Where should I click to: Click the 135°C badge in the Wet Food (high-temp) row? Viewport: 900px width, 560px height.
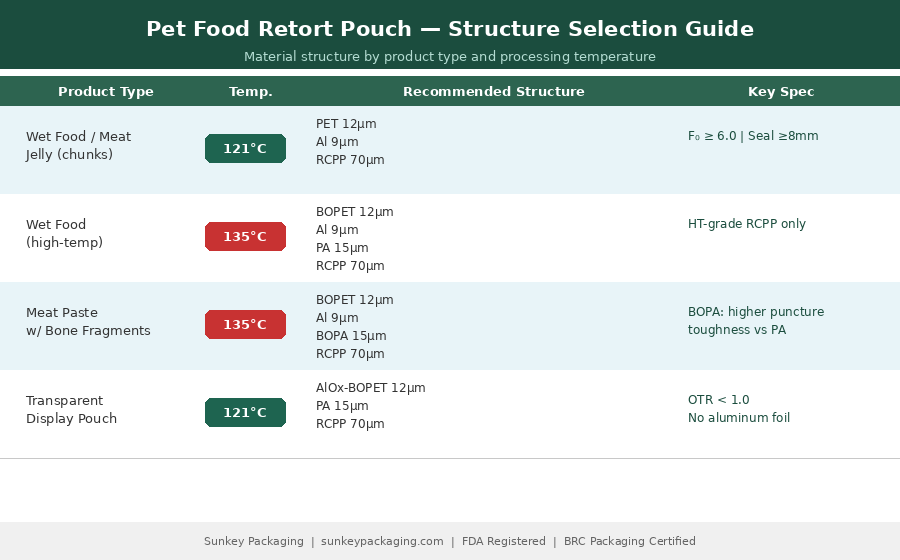[245, 237]
